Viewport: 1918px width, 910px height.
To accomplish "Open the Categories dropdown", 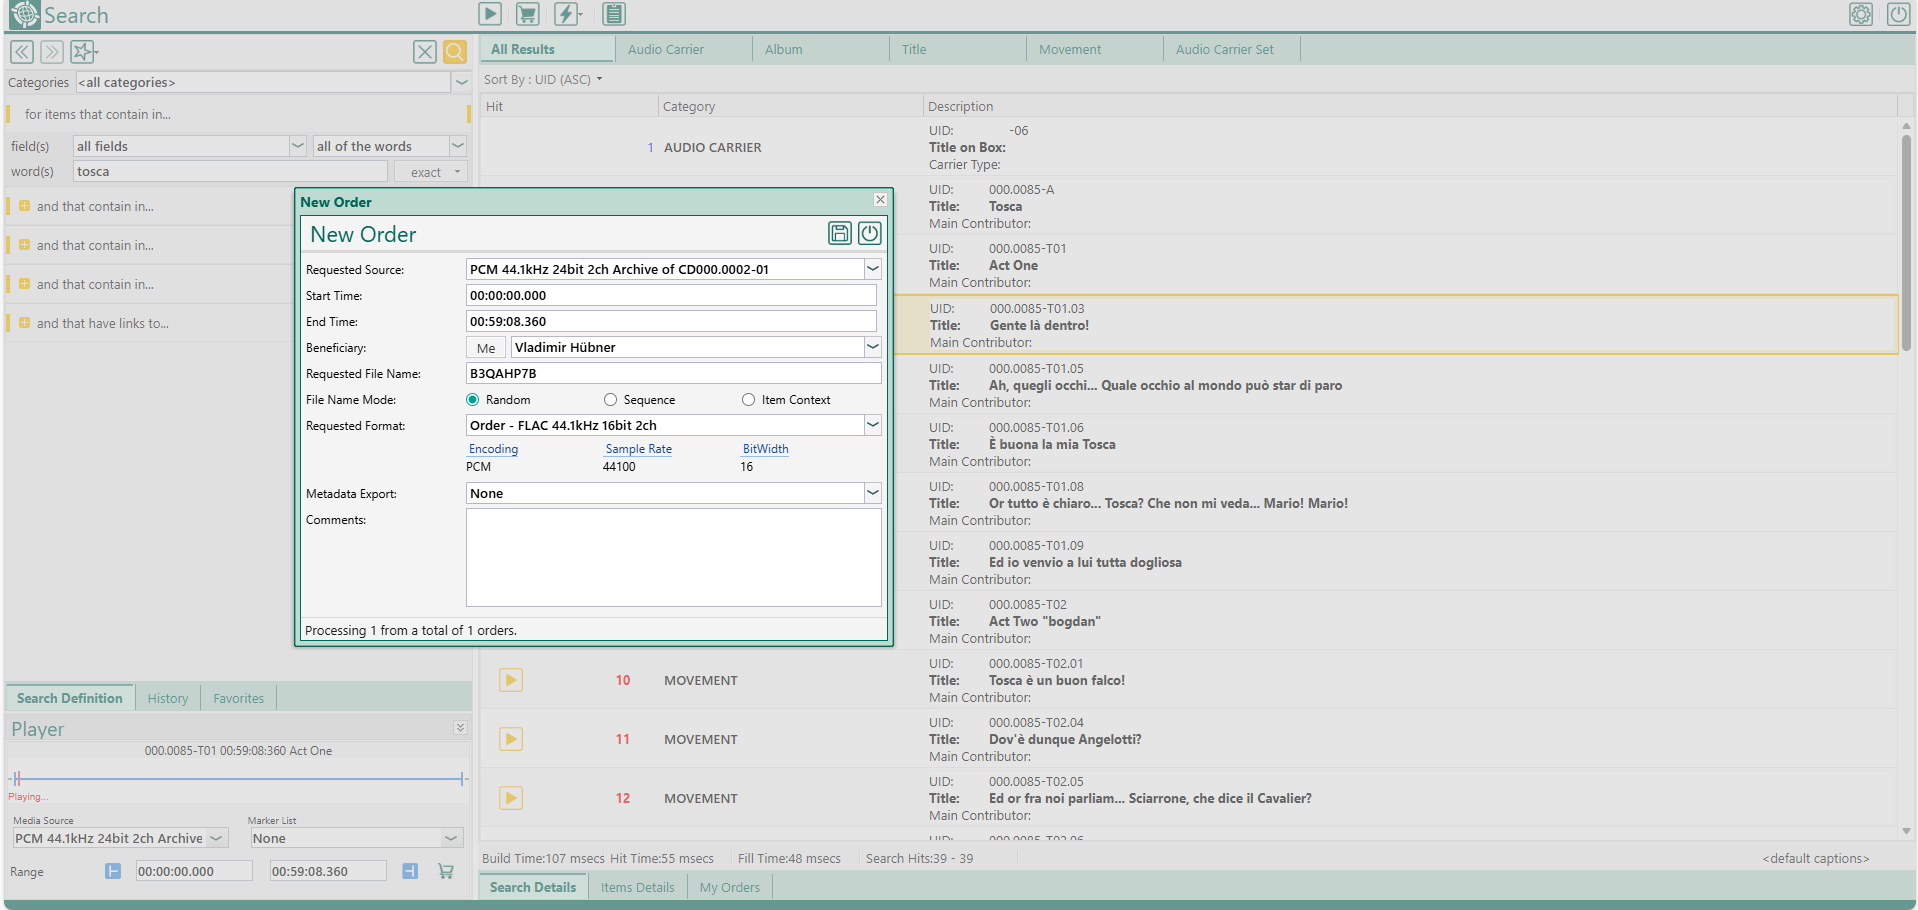I will [x=461, y=83].
